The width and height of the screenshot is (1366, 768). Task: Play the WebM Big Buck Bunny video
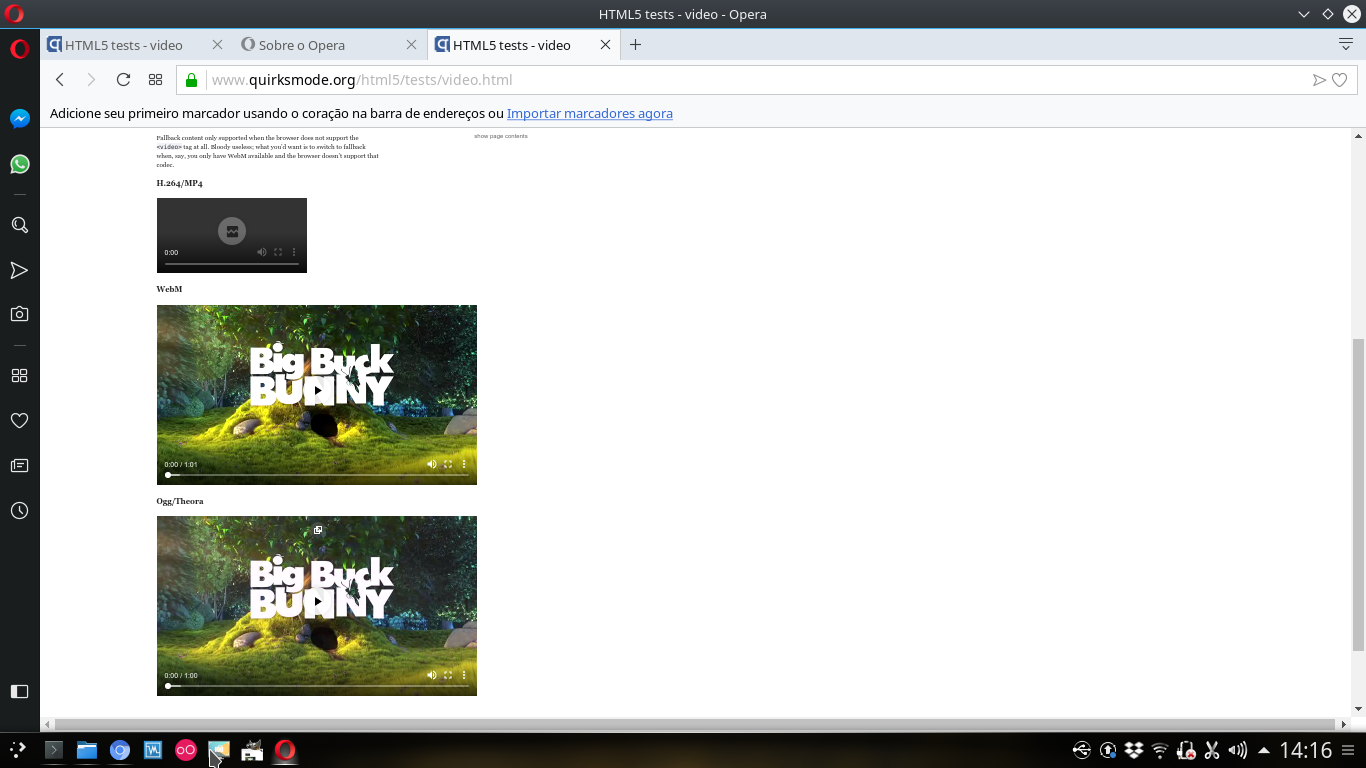tap(317, 391)
